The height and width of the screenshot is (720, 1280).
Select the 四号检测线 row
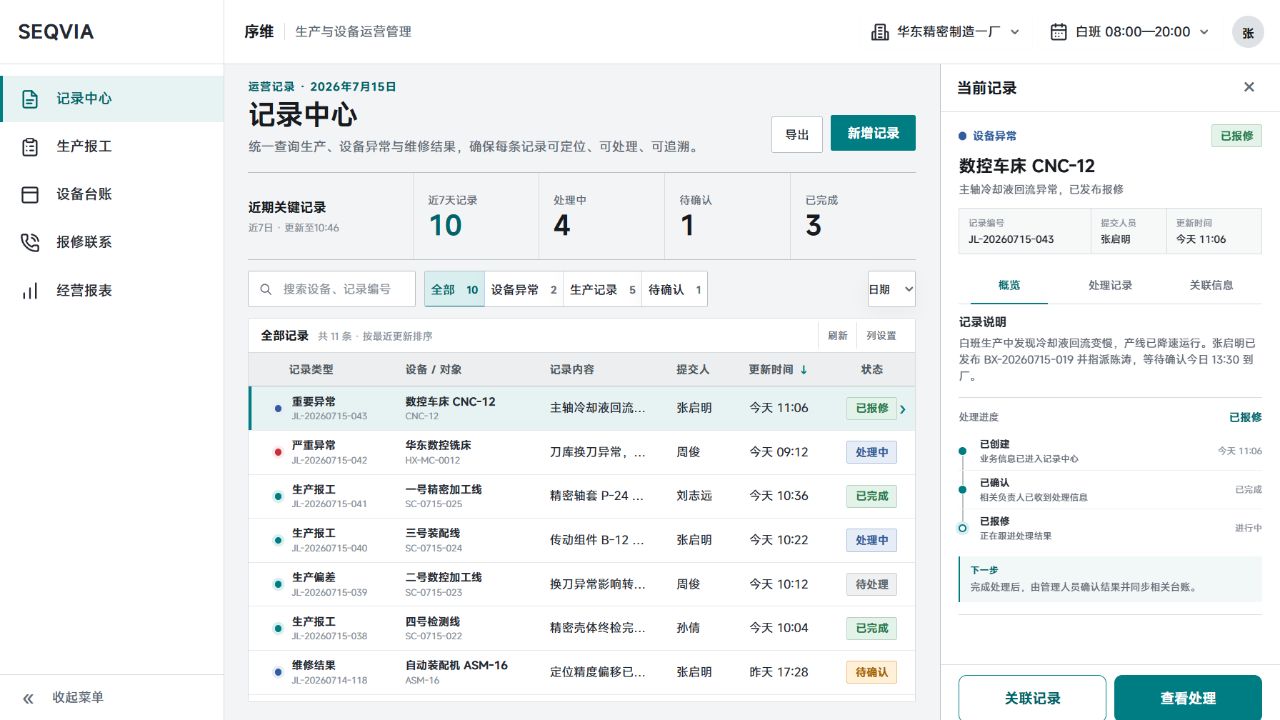coord(582,628)
